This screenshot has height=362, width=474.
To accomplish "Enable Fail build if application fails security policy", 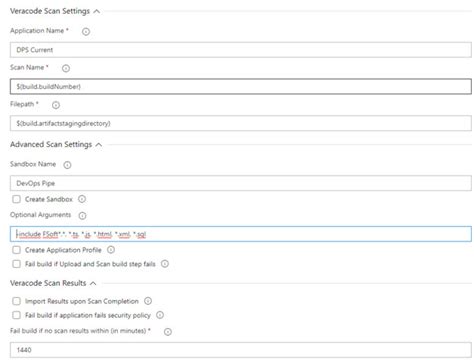I will (16, 315).
